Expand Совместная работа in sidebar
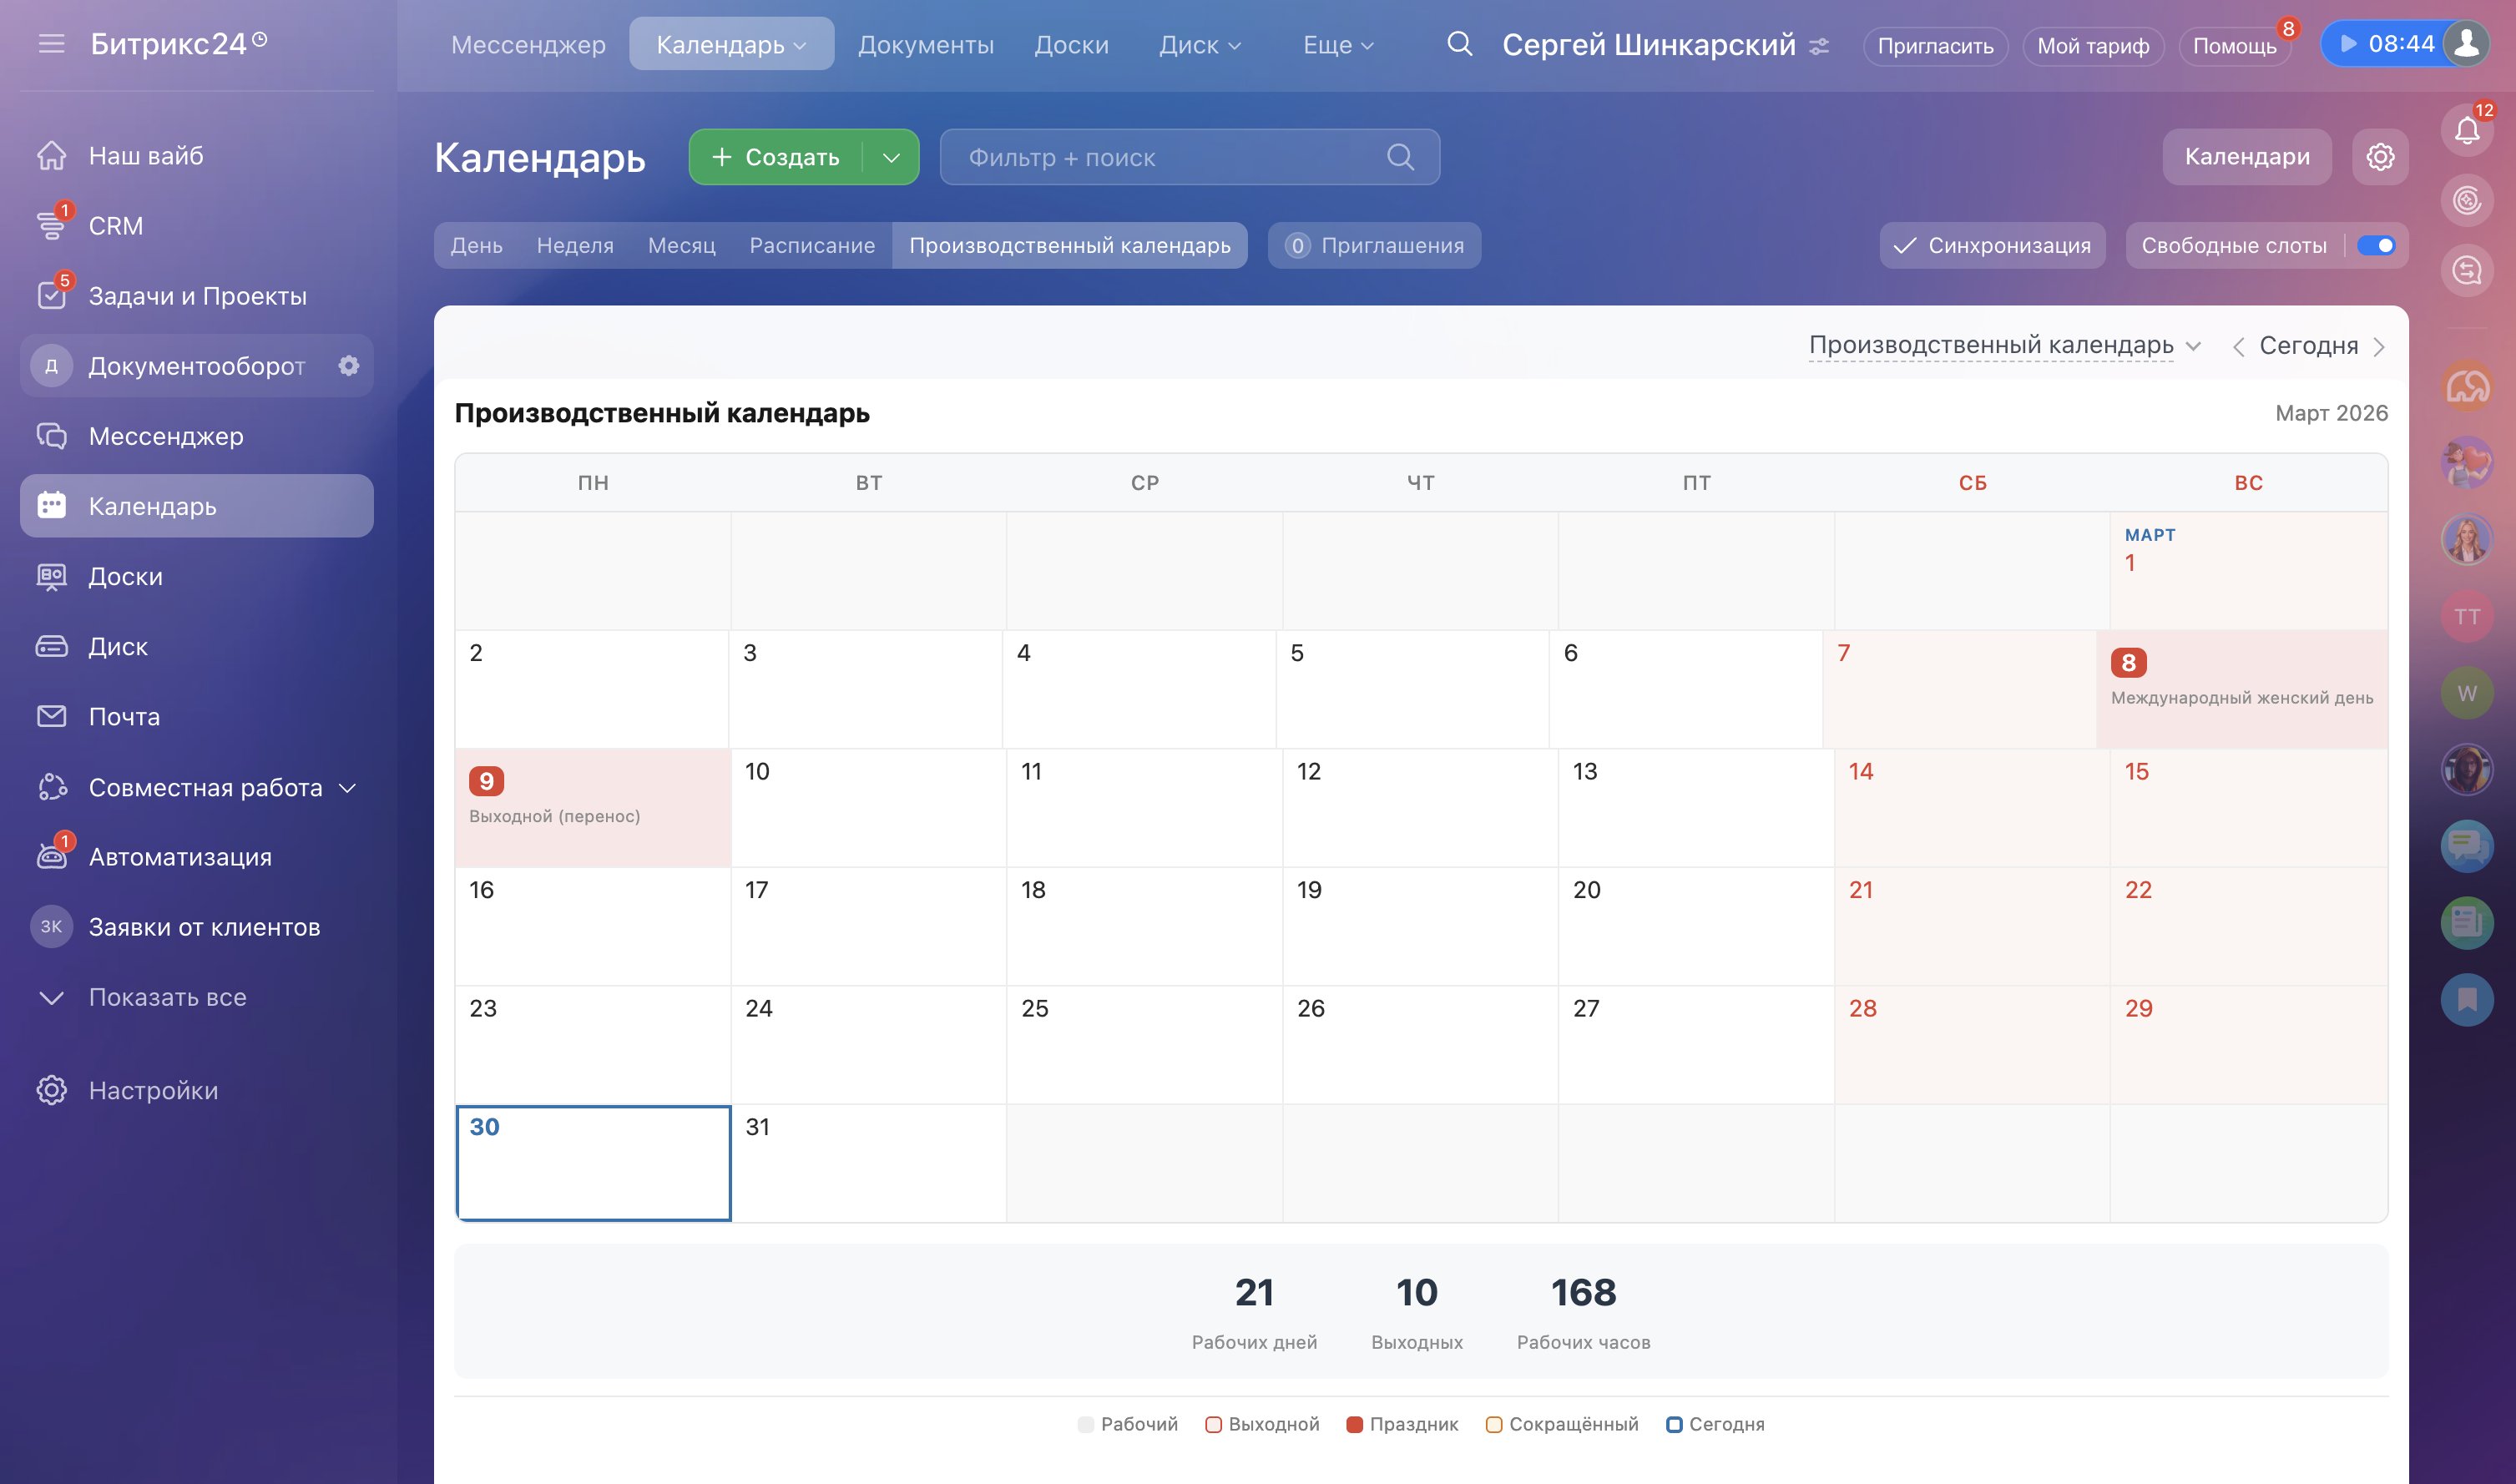Screen dimensions: 2516x1484 pos(347,788)
